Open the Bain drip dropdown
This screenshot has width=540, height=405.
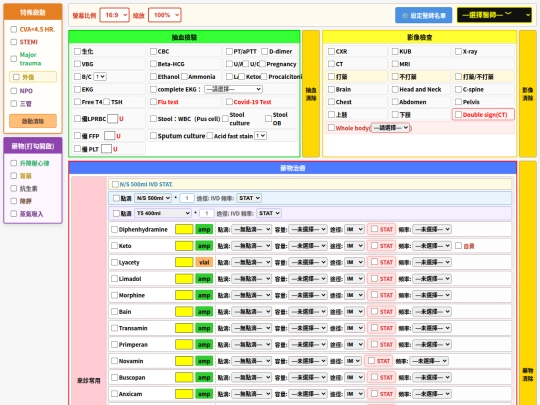(252, 312)
